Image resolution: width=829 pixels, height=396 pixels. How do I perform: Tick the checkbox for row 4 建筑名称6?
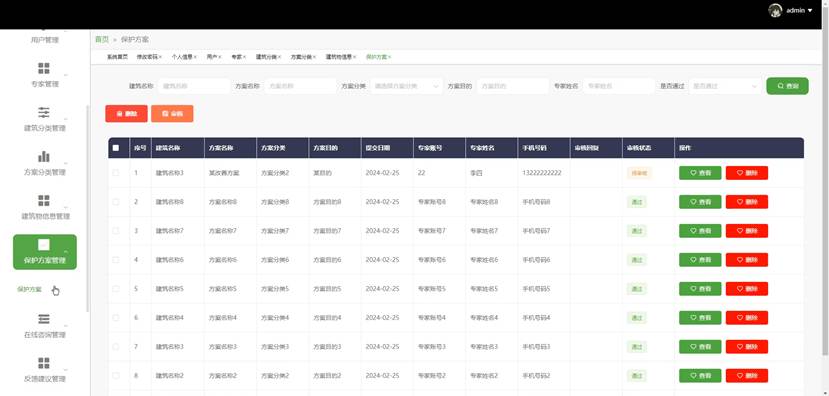[x=116, y=260]
